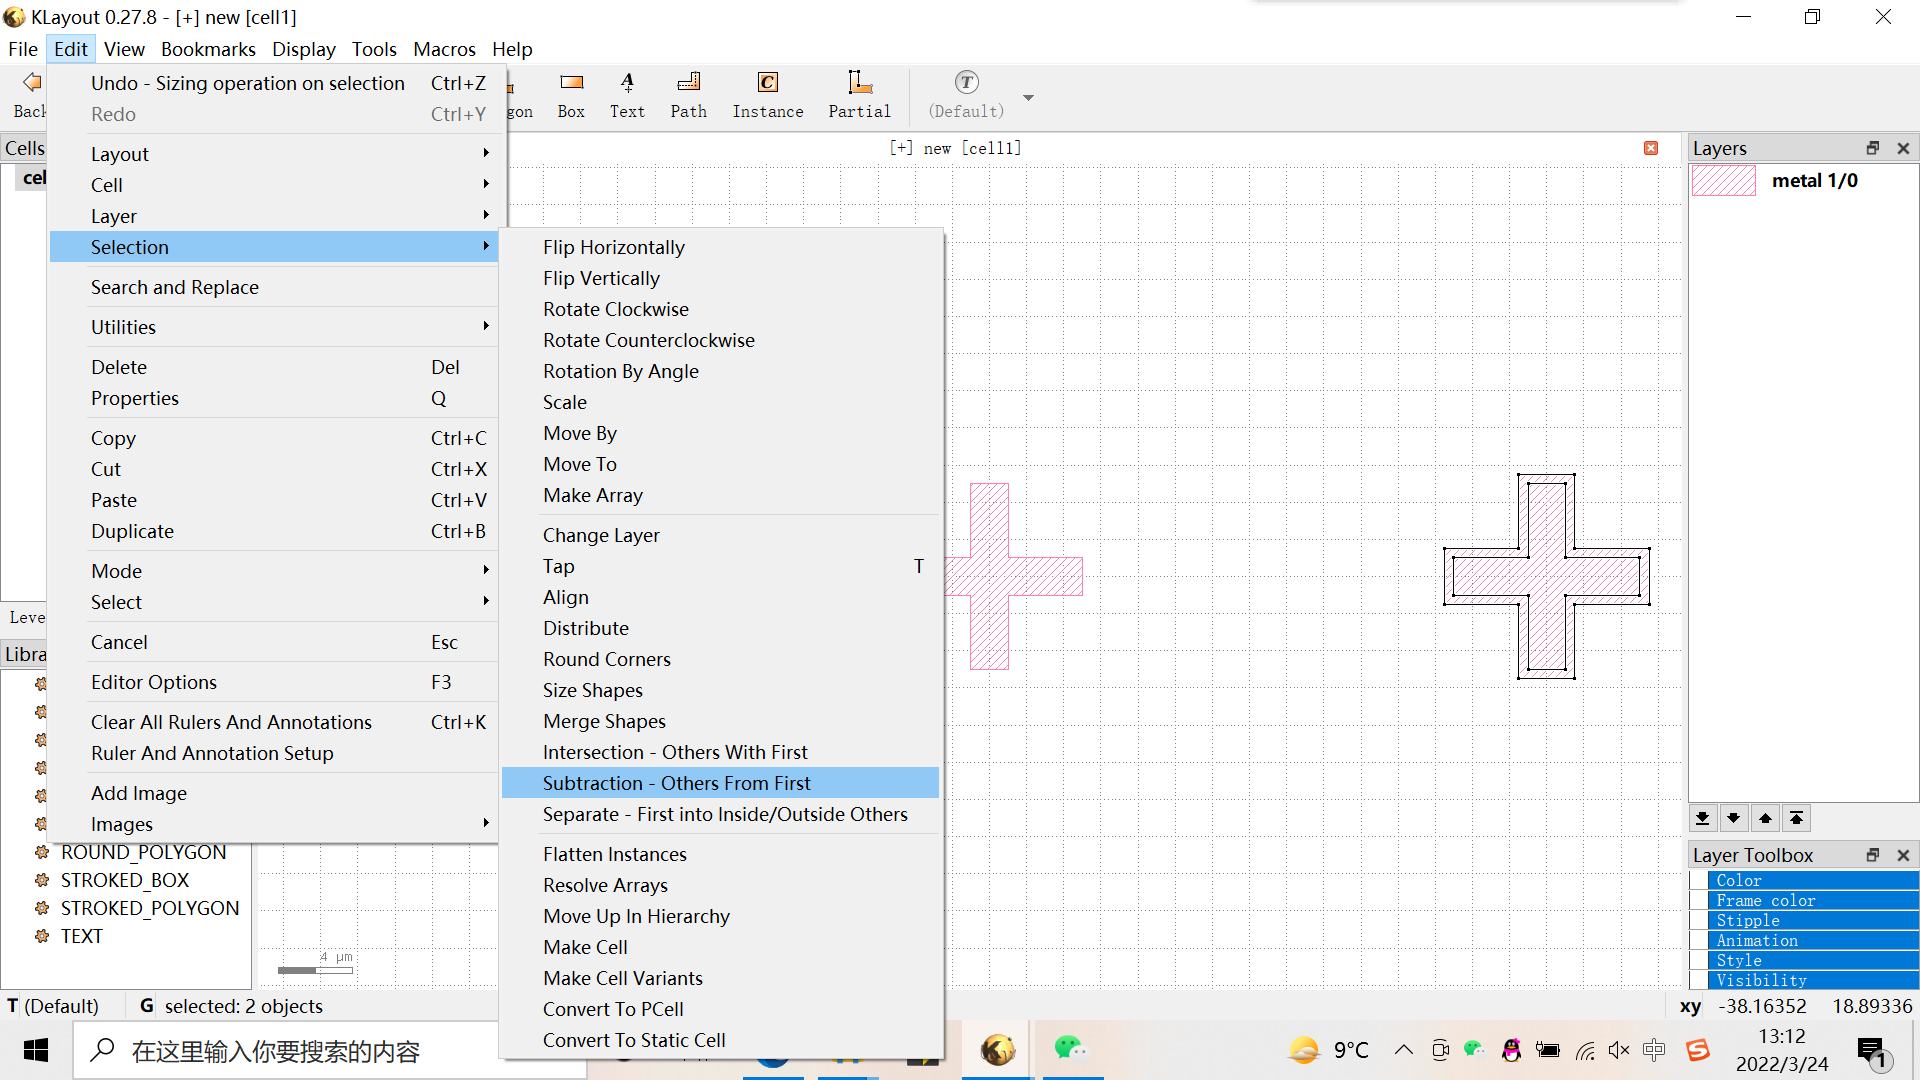Viewport: 1920px width, 1080px height.
Task: Open WeChat from the taskbar
Action: [1070, 1049]
